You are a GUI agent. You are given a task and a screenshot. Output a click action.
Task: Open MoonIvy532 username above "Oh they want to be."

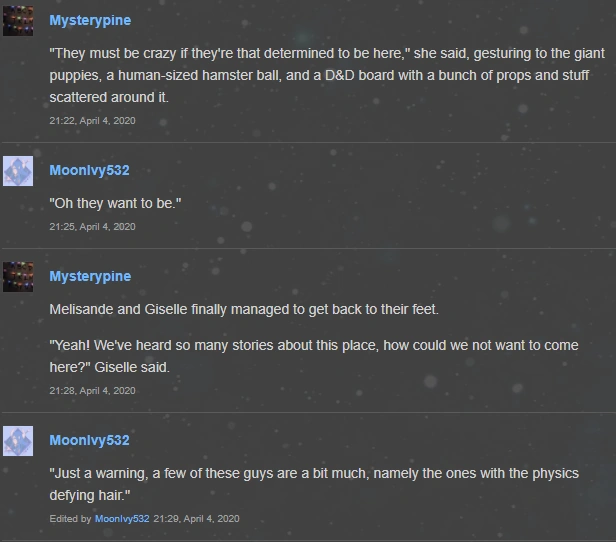click(89, 170)
